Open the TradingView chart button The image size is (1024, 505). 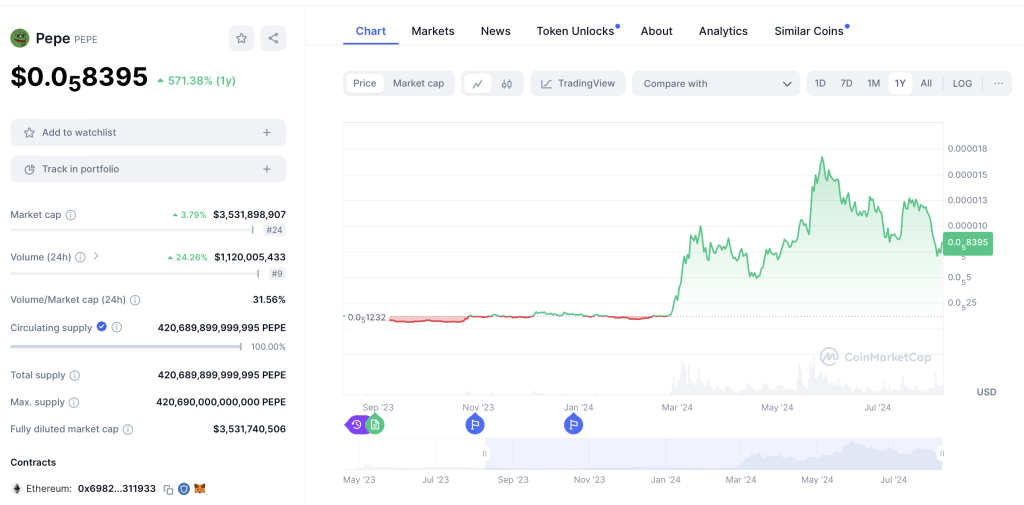(x=578, y=84)
